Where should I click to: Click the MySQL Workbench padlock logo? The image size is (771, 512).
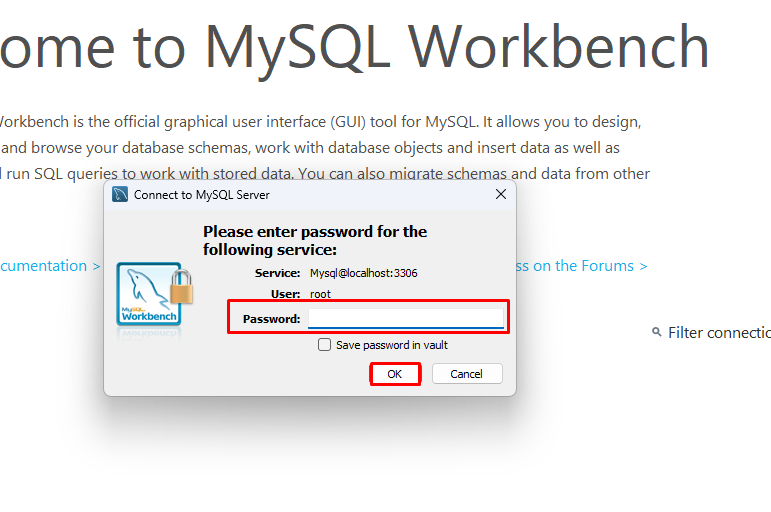tap(154, 296)
